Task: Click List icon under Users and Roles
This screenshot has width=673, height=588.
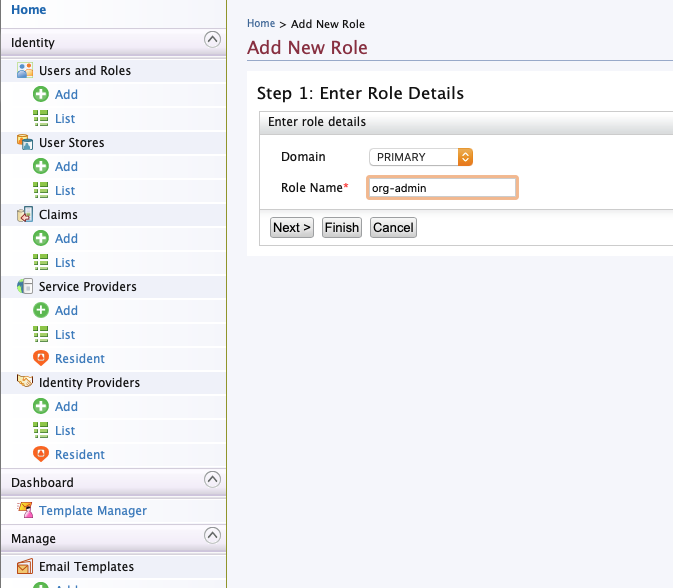Action: tap(41, 118)
